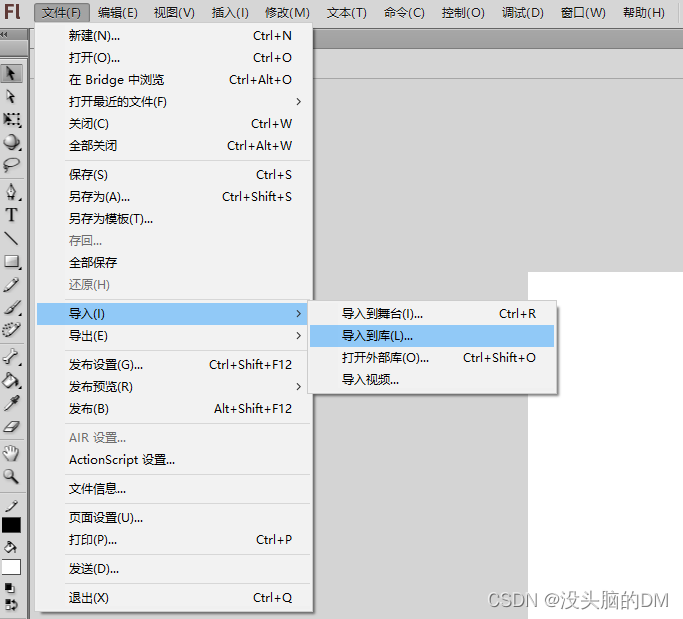Viewport: 683px width, 619px height.
Task: Select the Lasso tool
Action: pos(11,165)
